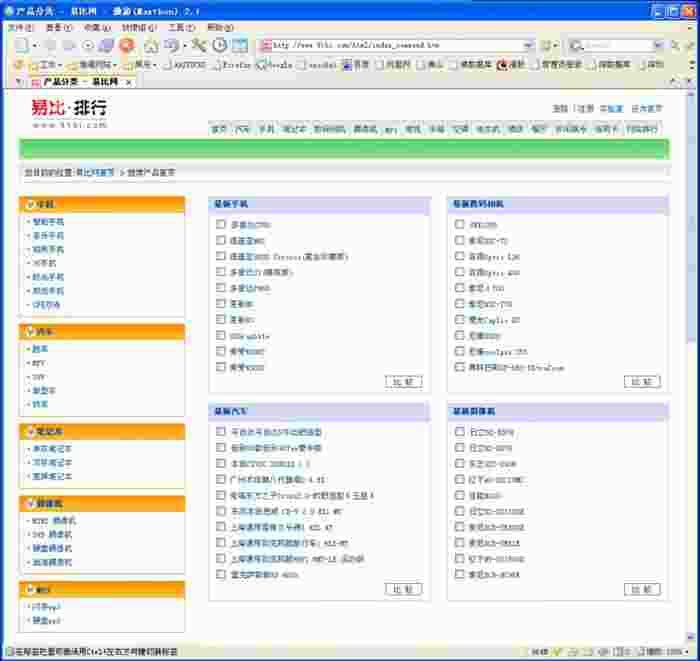Open the address bar URL dropdown arrow
The height and width of the screenshot is (661, 700).
click(529, 45)
